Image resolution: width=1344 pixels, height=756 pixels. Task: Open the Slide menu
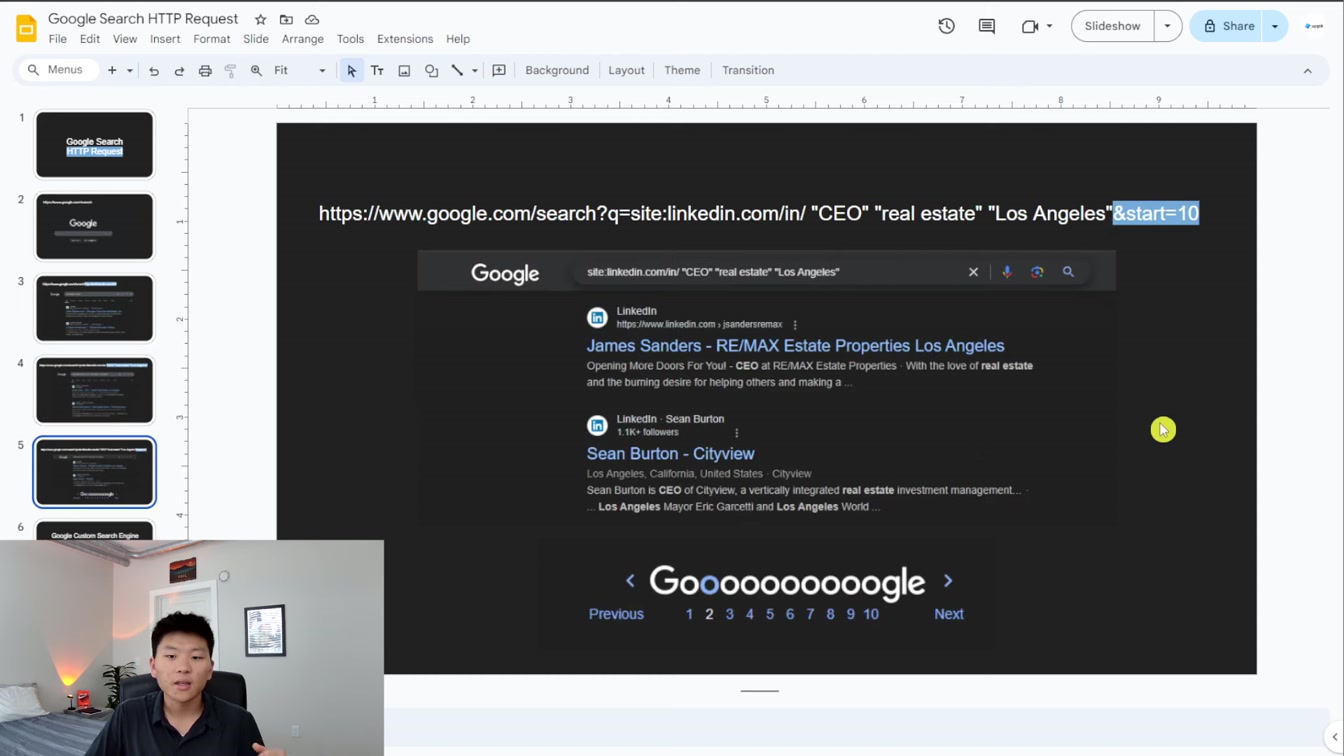point(256,39)
